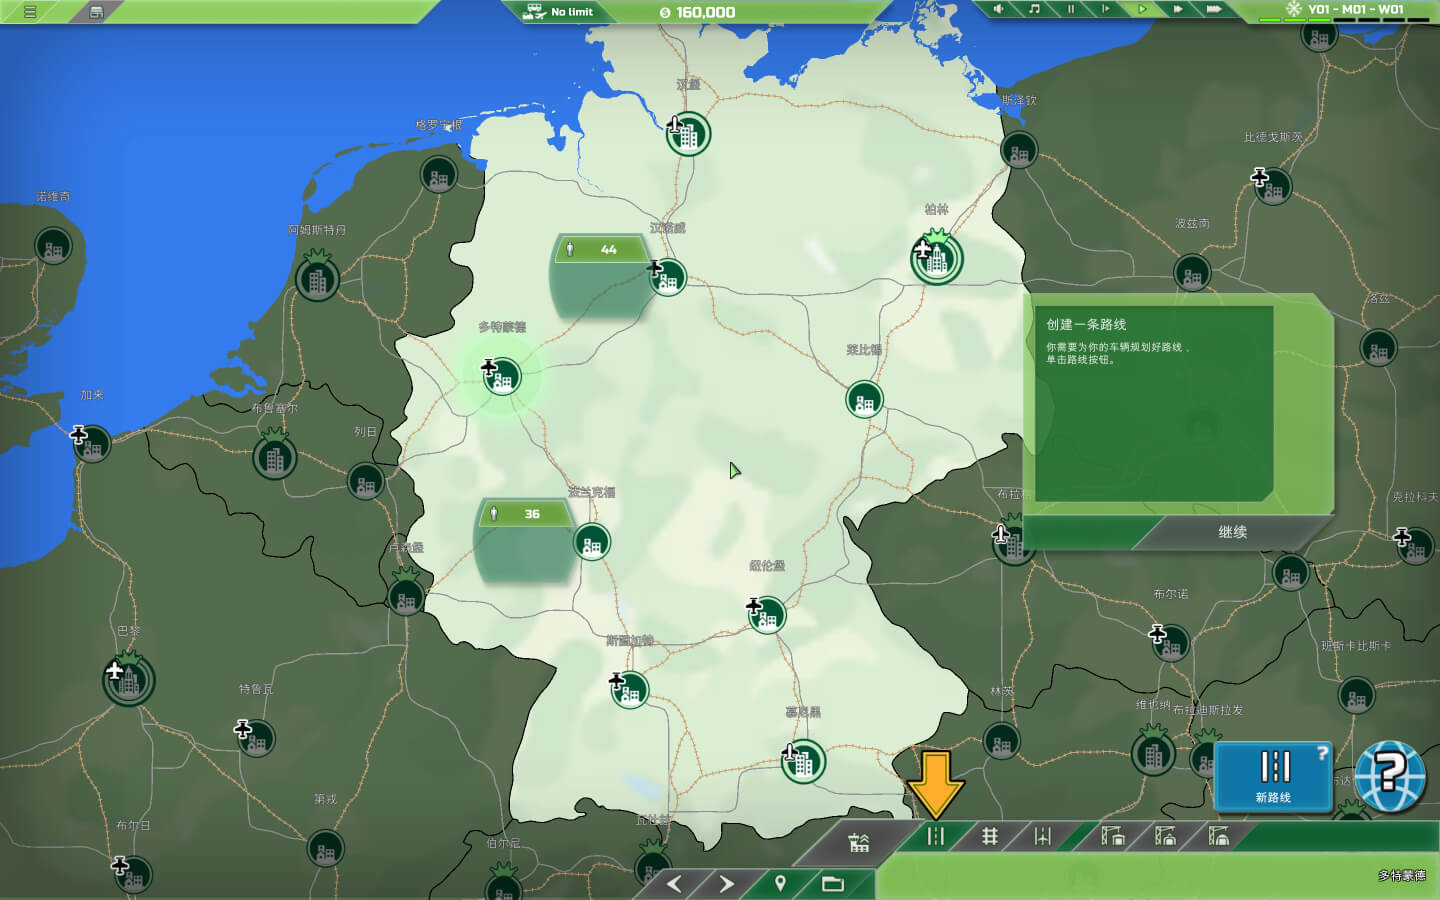Select the first crane depot icon
1440x900 pixels.
pos(1112,836)
